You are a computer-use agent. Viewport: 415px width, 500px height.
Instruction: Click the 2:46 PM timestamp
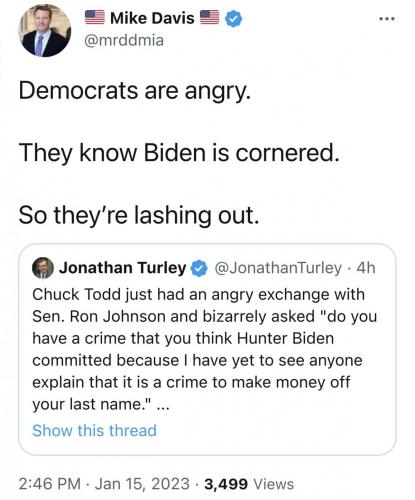pyautogui.click(x=50, y=484)
